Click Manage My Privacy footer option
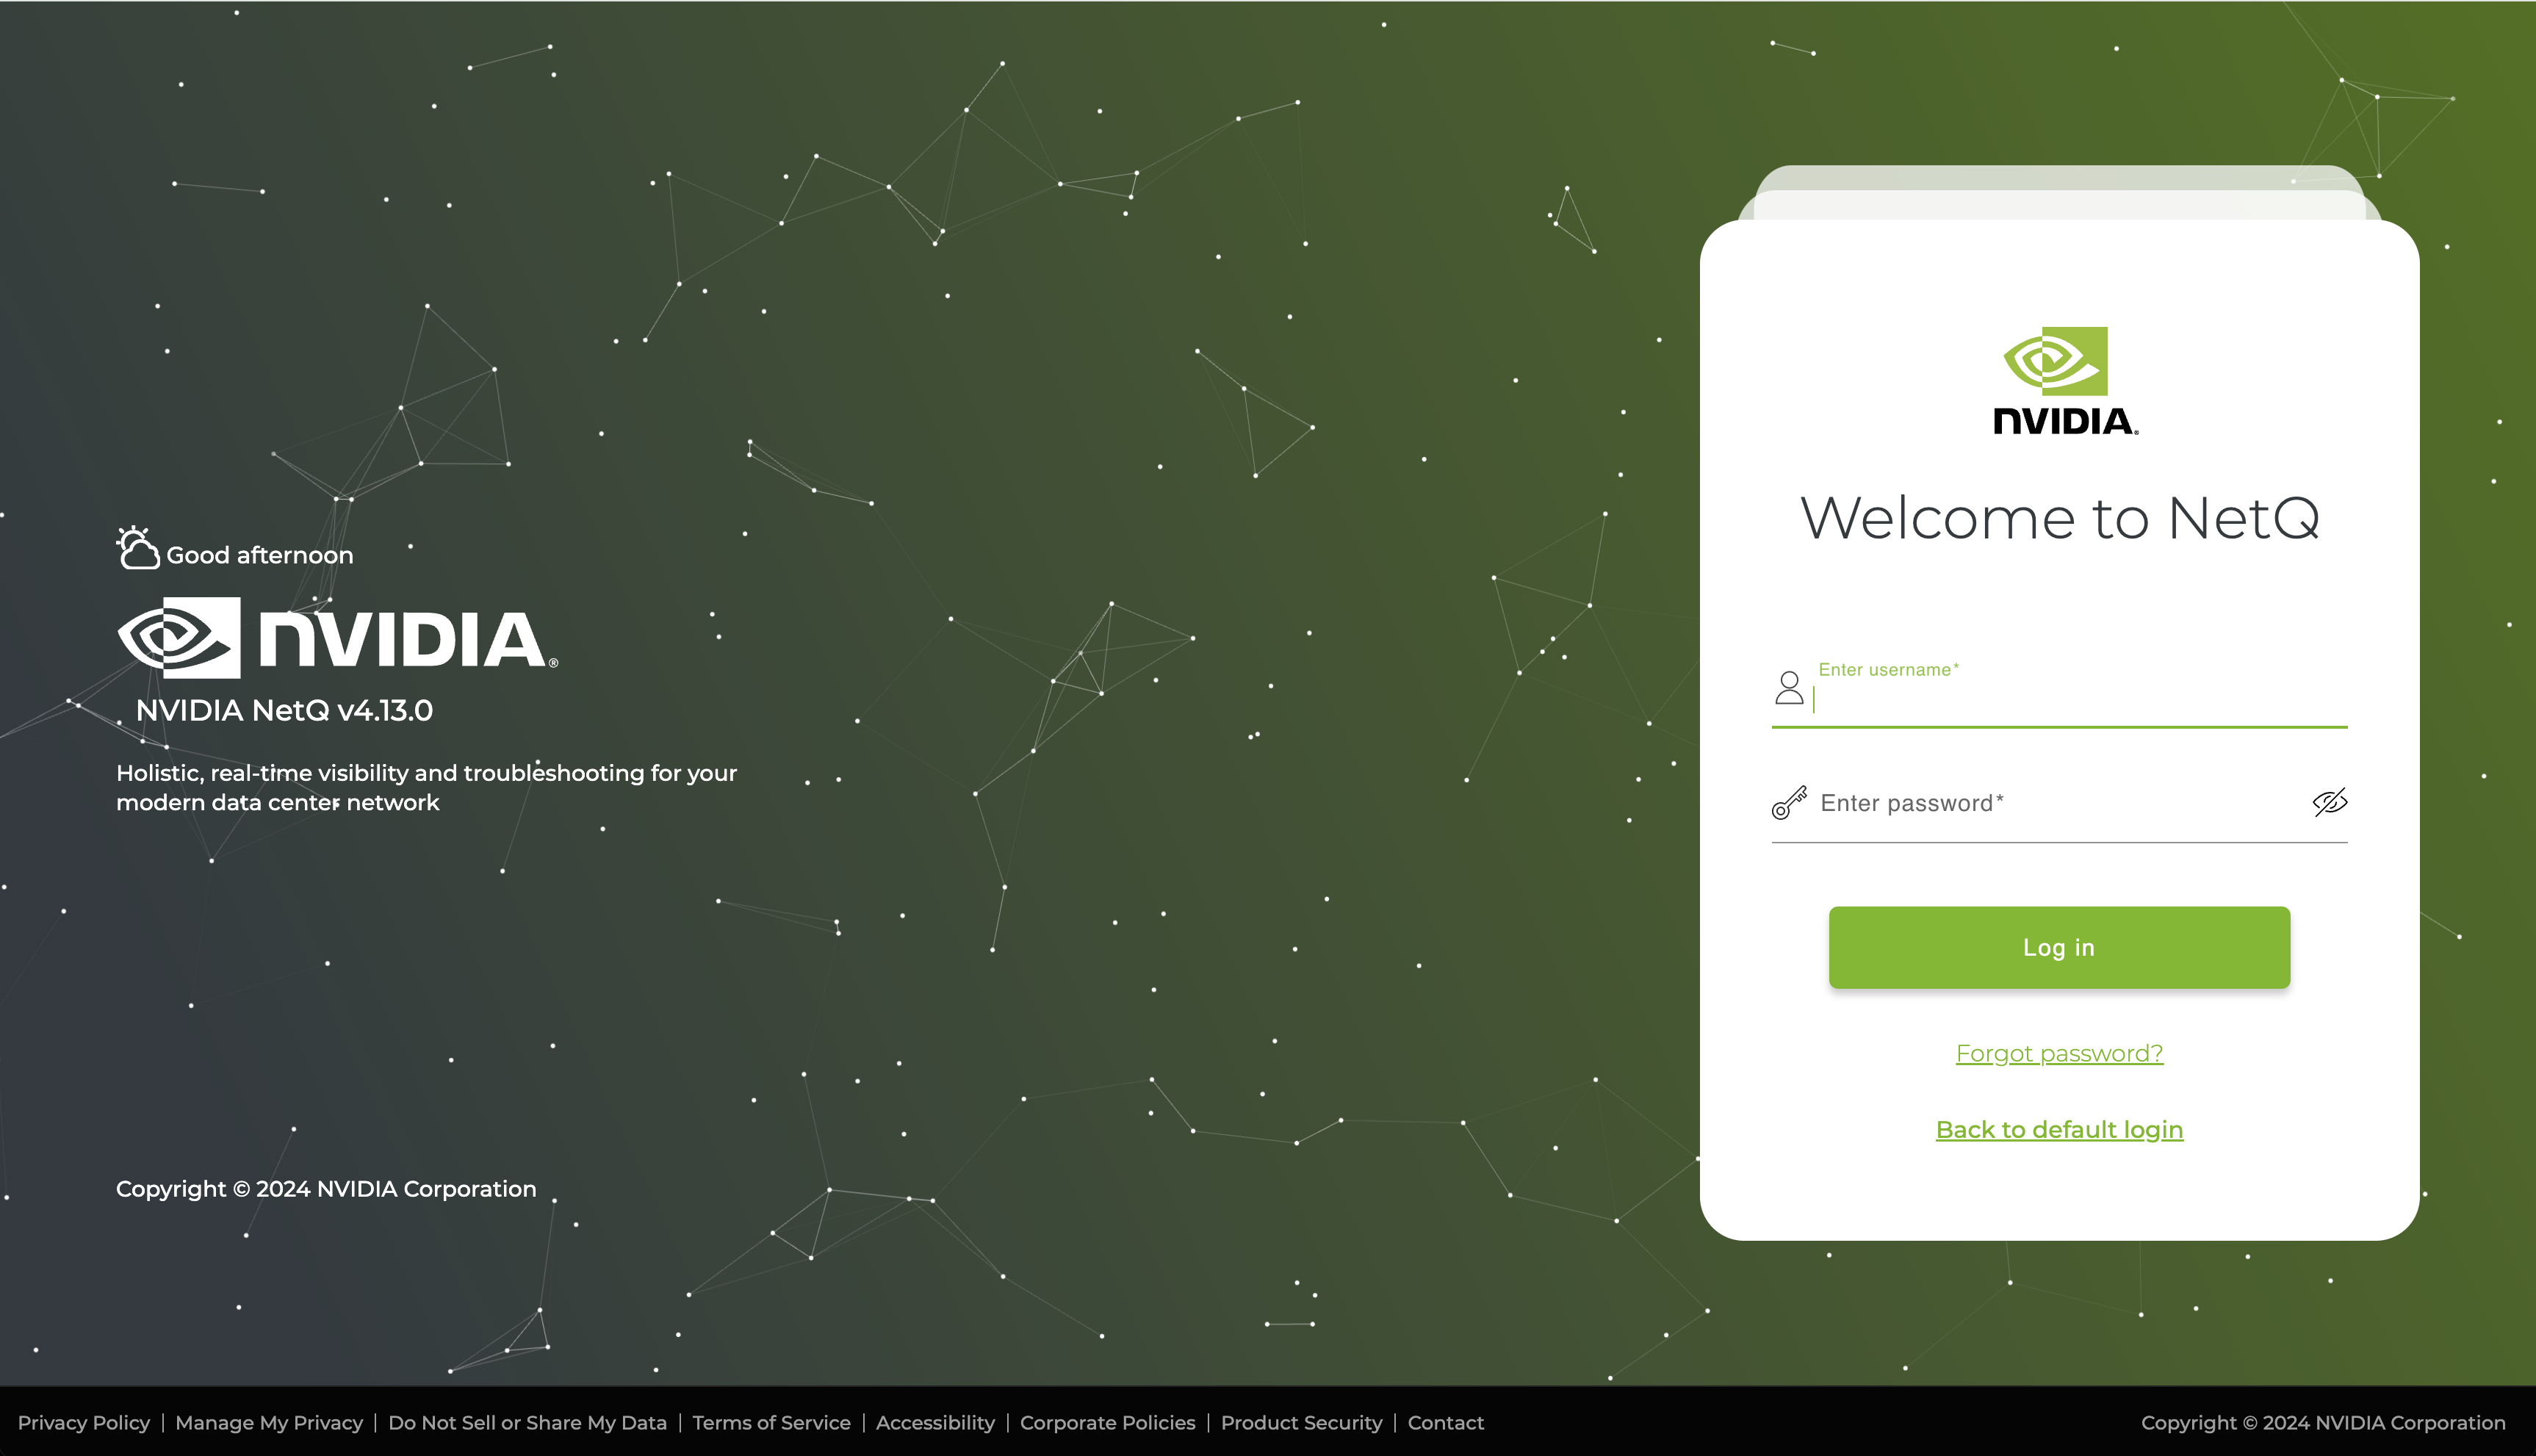Image resolution: width=2536 pixels, height=1456 pixels. (x=270, y=1423)
